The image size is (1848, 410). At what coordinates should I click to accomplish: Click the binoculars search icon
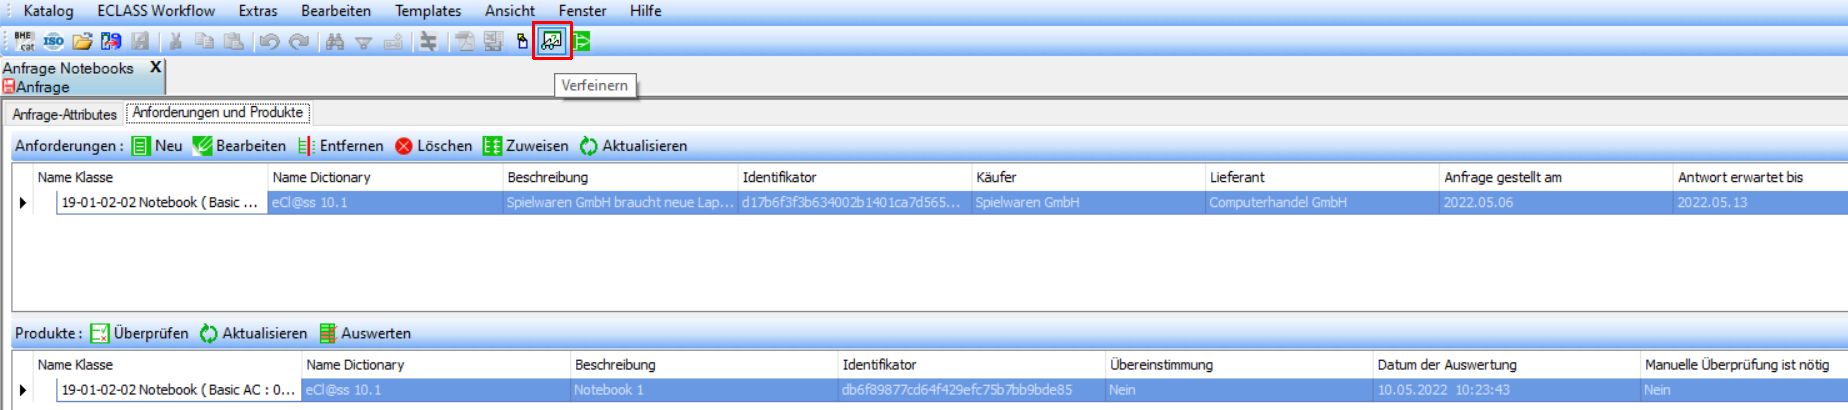click(x=335, y=41)
